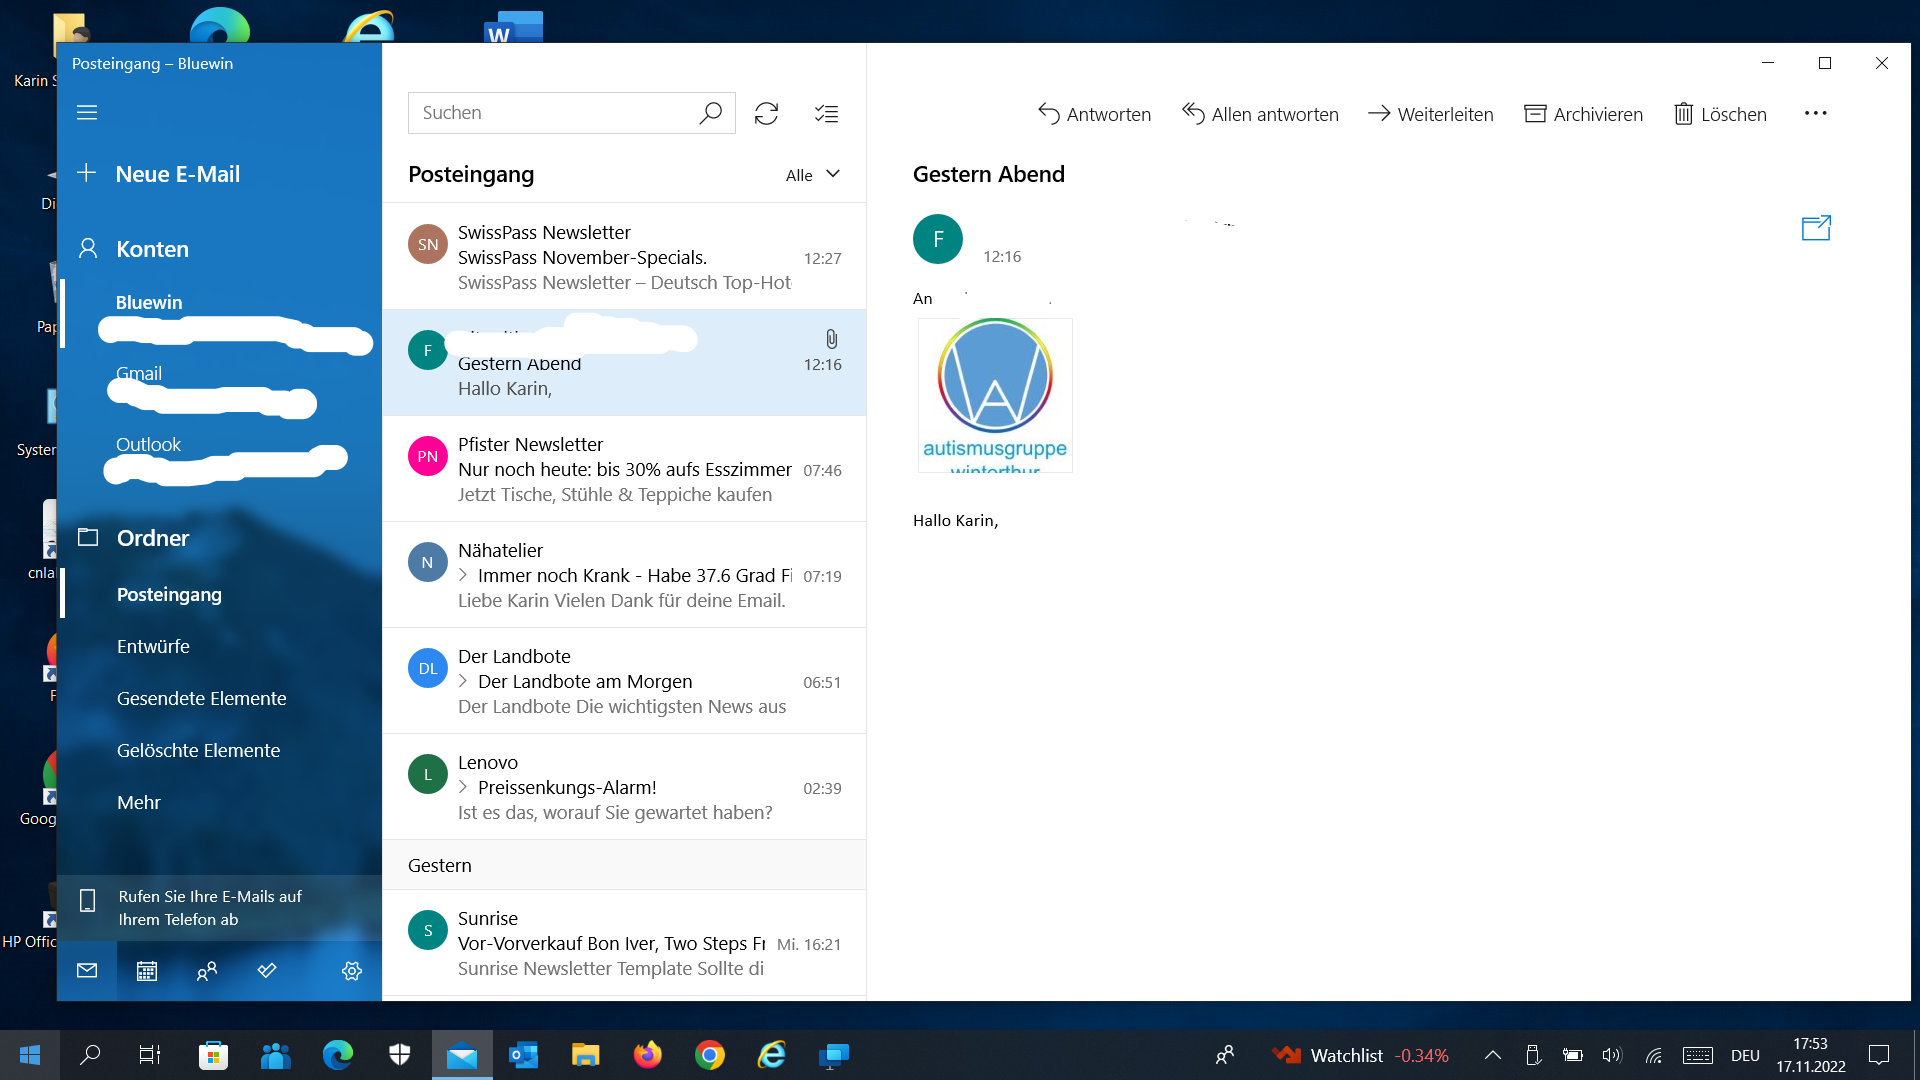
Task: Click the sync mailbox refresh icon
Action: tap(766, 114)
